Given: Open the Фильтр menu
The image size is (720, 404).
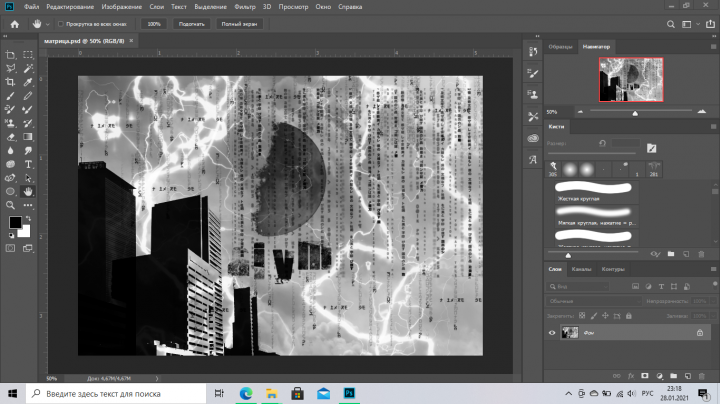Looking at the screenshot, I should [245, 7].
